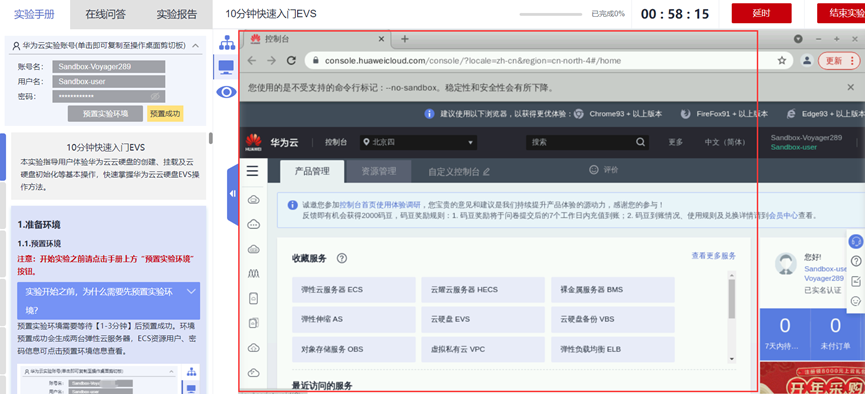Click the cloud icon below the pages icon
The image size is (865, 394).
[254, 347]
